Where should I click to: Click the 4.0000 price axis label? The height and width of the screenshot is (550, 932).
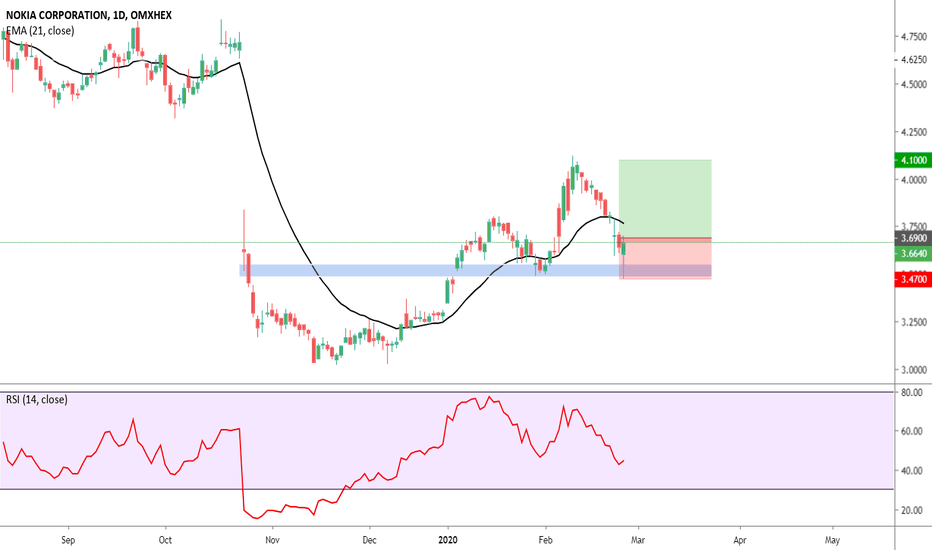914,180
